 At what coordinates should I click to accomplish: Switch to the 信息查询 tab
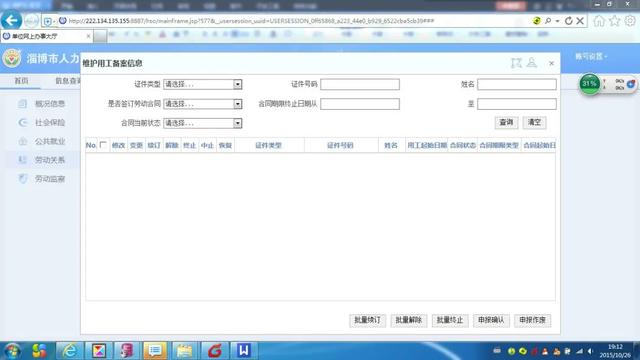tap(68, 81)
